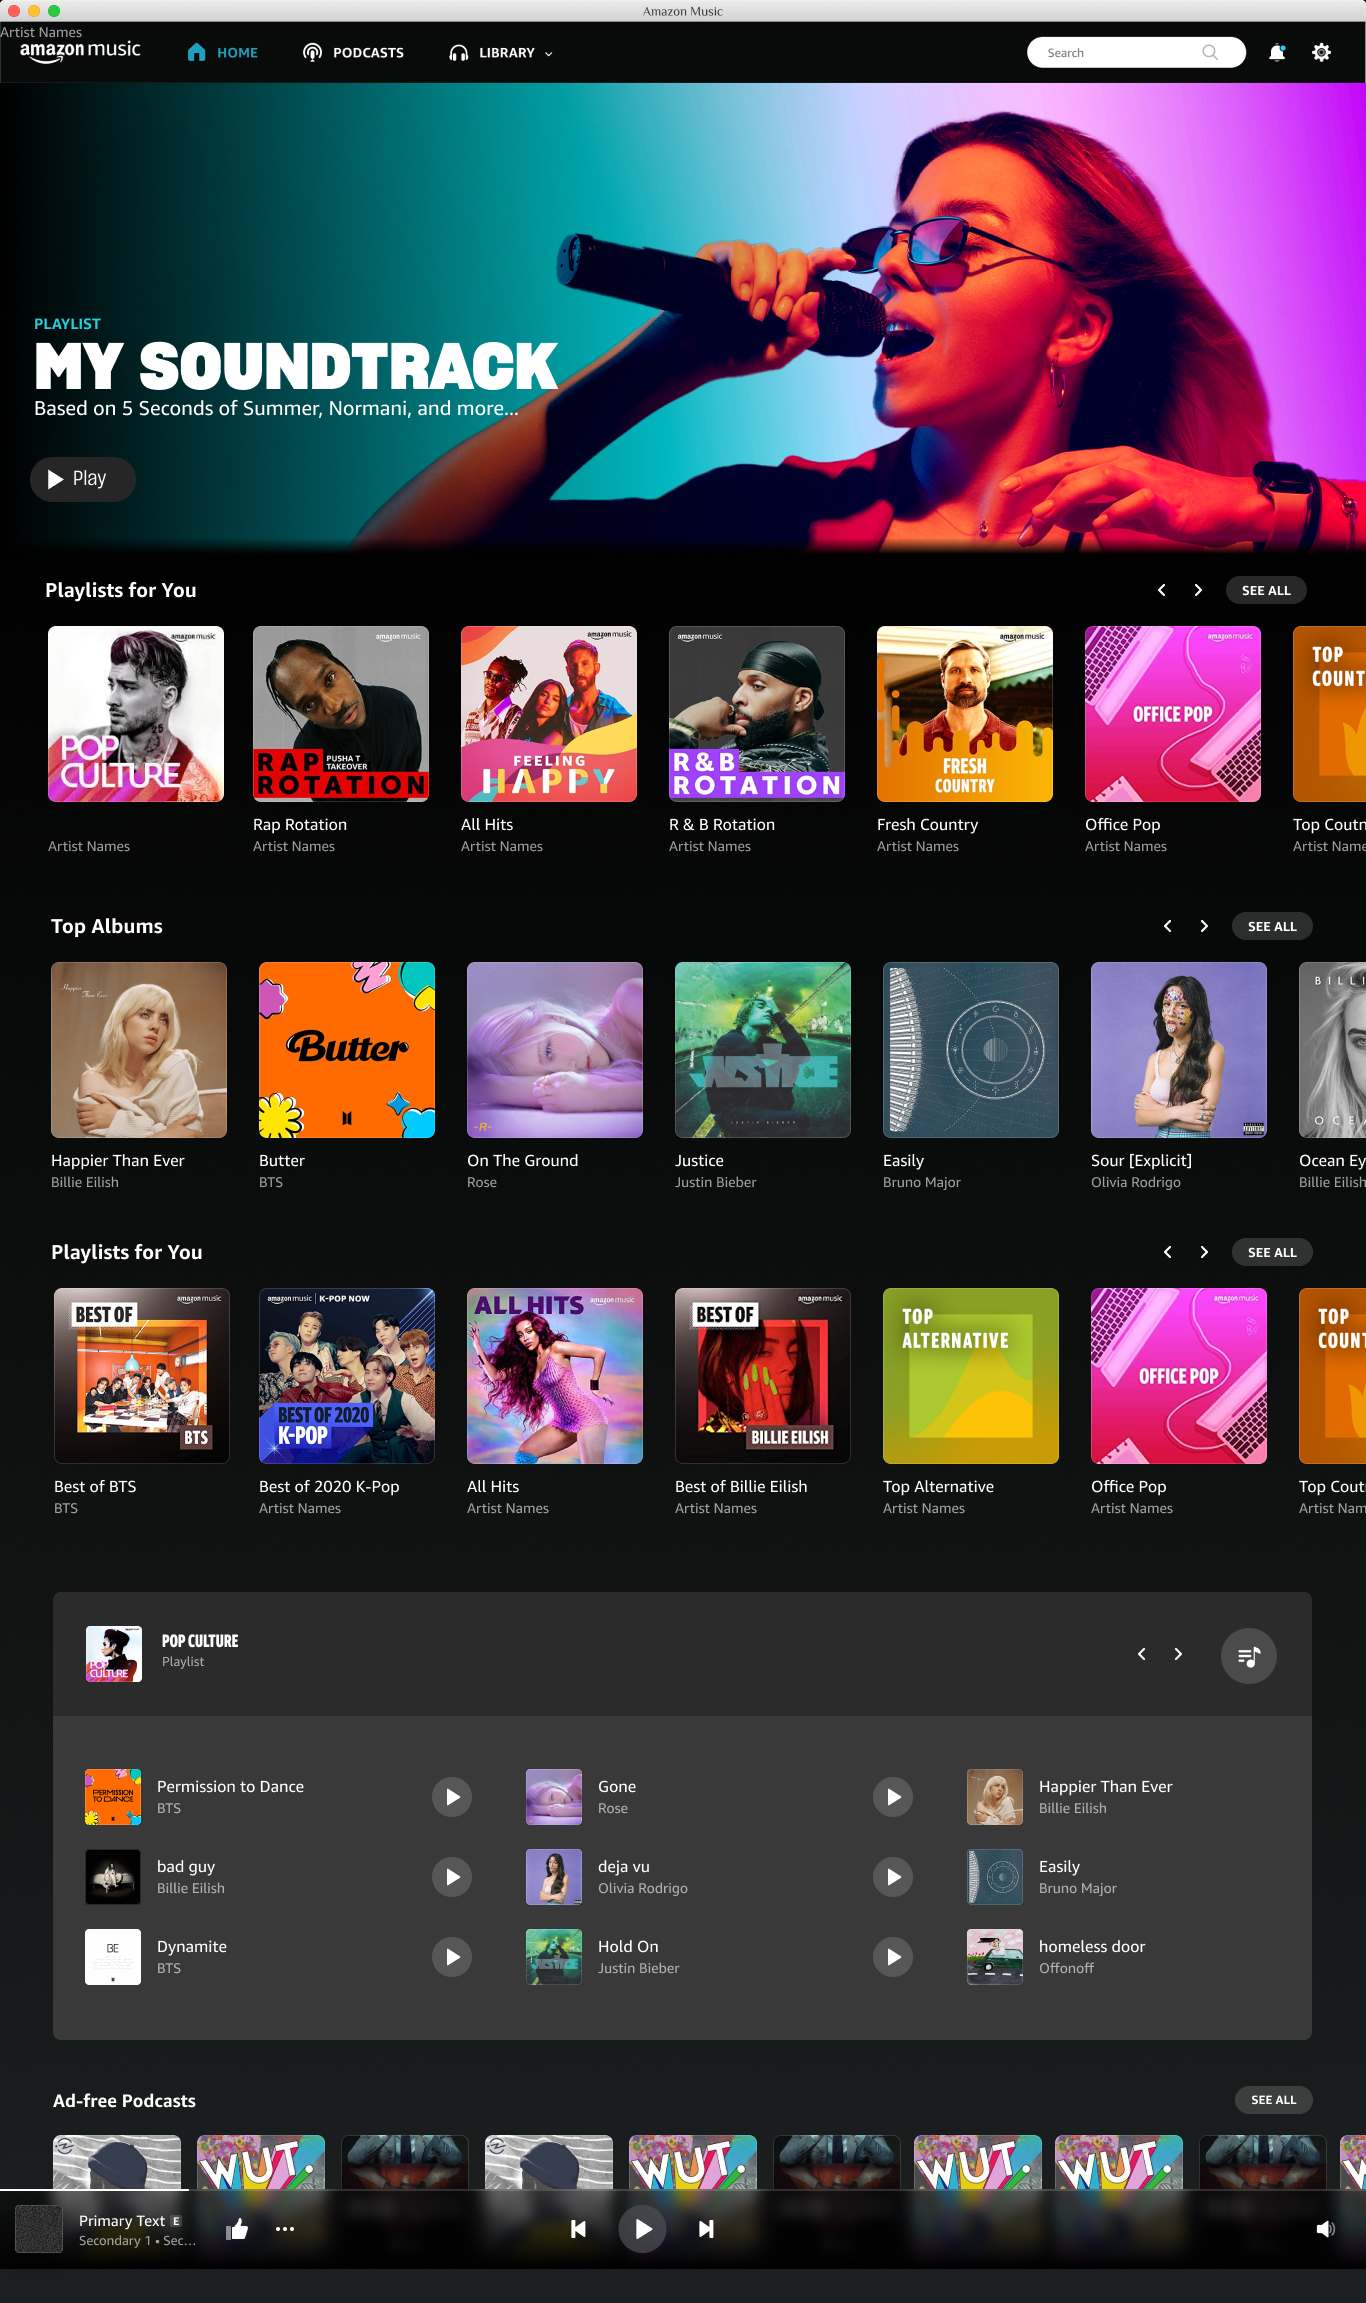
Task: Click the Pop Culture playlist title in panel
Action: tap(200, 1641)
